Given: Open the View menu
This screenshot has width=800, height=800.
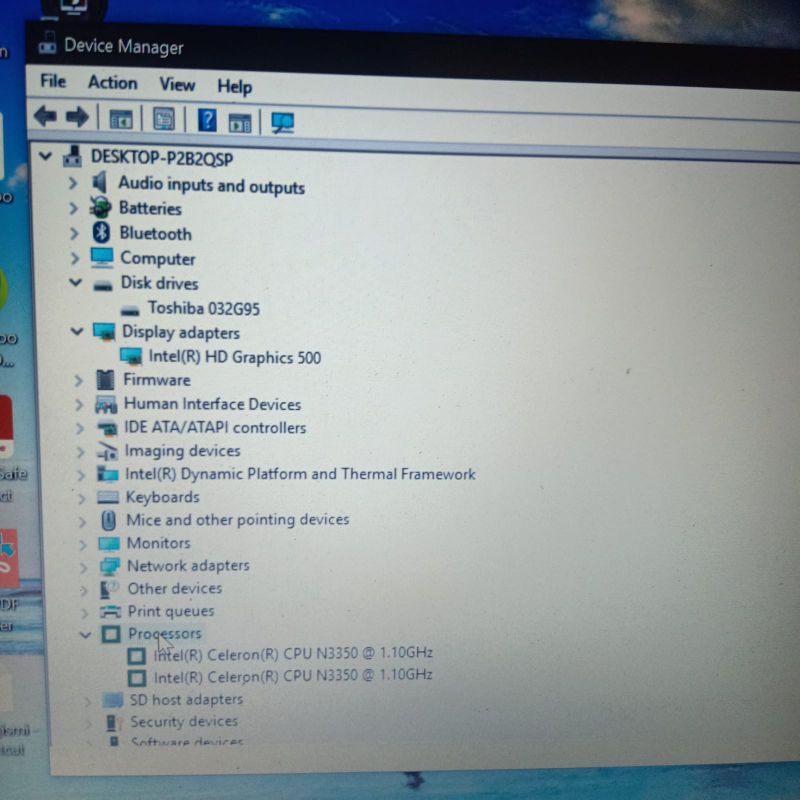Looking at the screenshot, I should pyautogui.click(x=177, y=85).
